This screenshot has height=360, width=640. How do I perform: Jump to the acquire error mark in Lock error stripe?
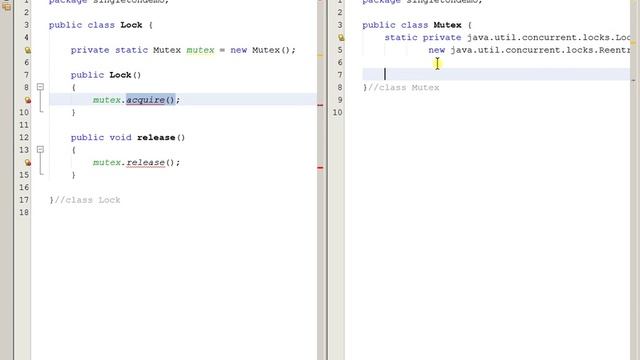[320, 105]
